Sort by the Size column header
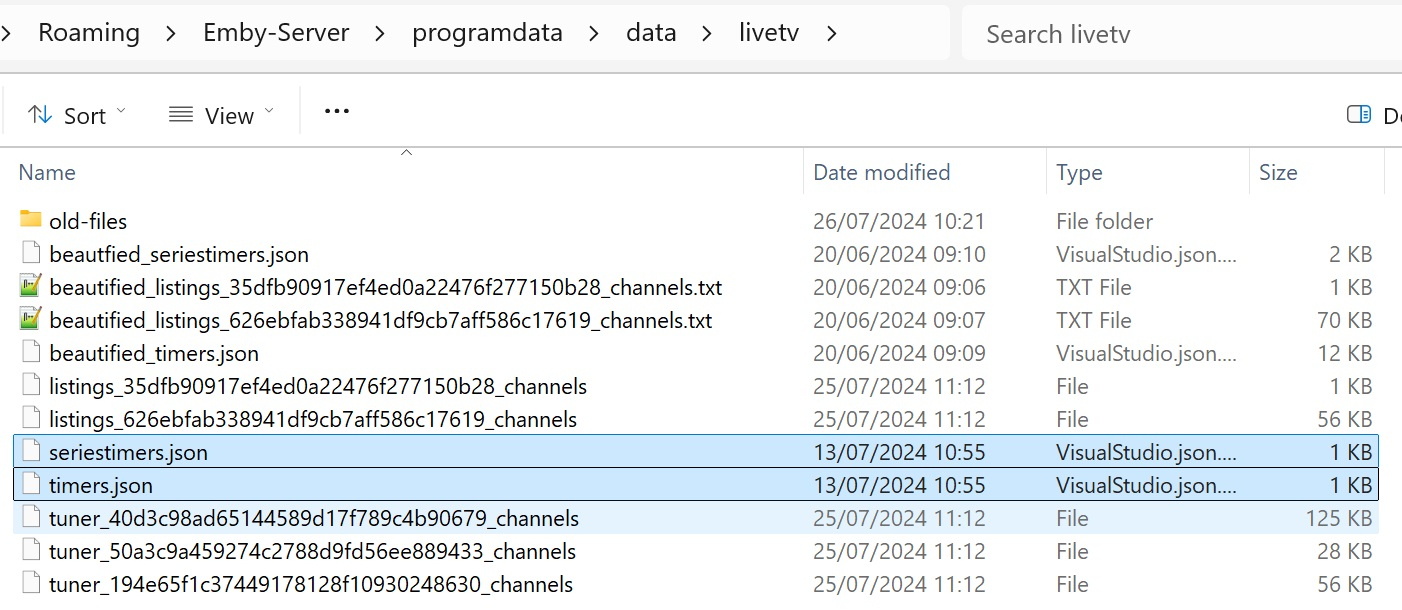Screen dimensions: 1402x610 tap(1278, 172)
